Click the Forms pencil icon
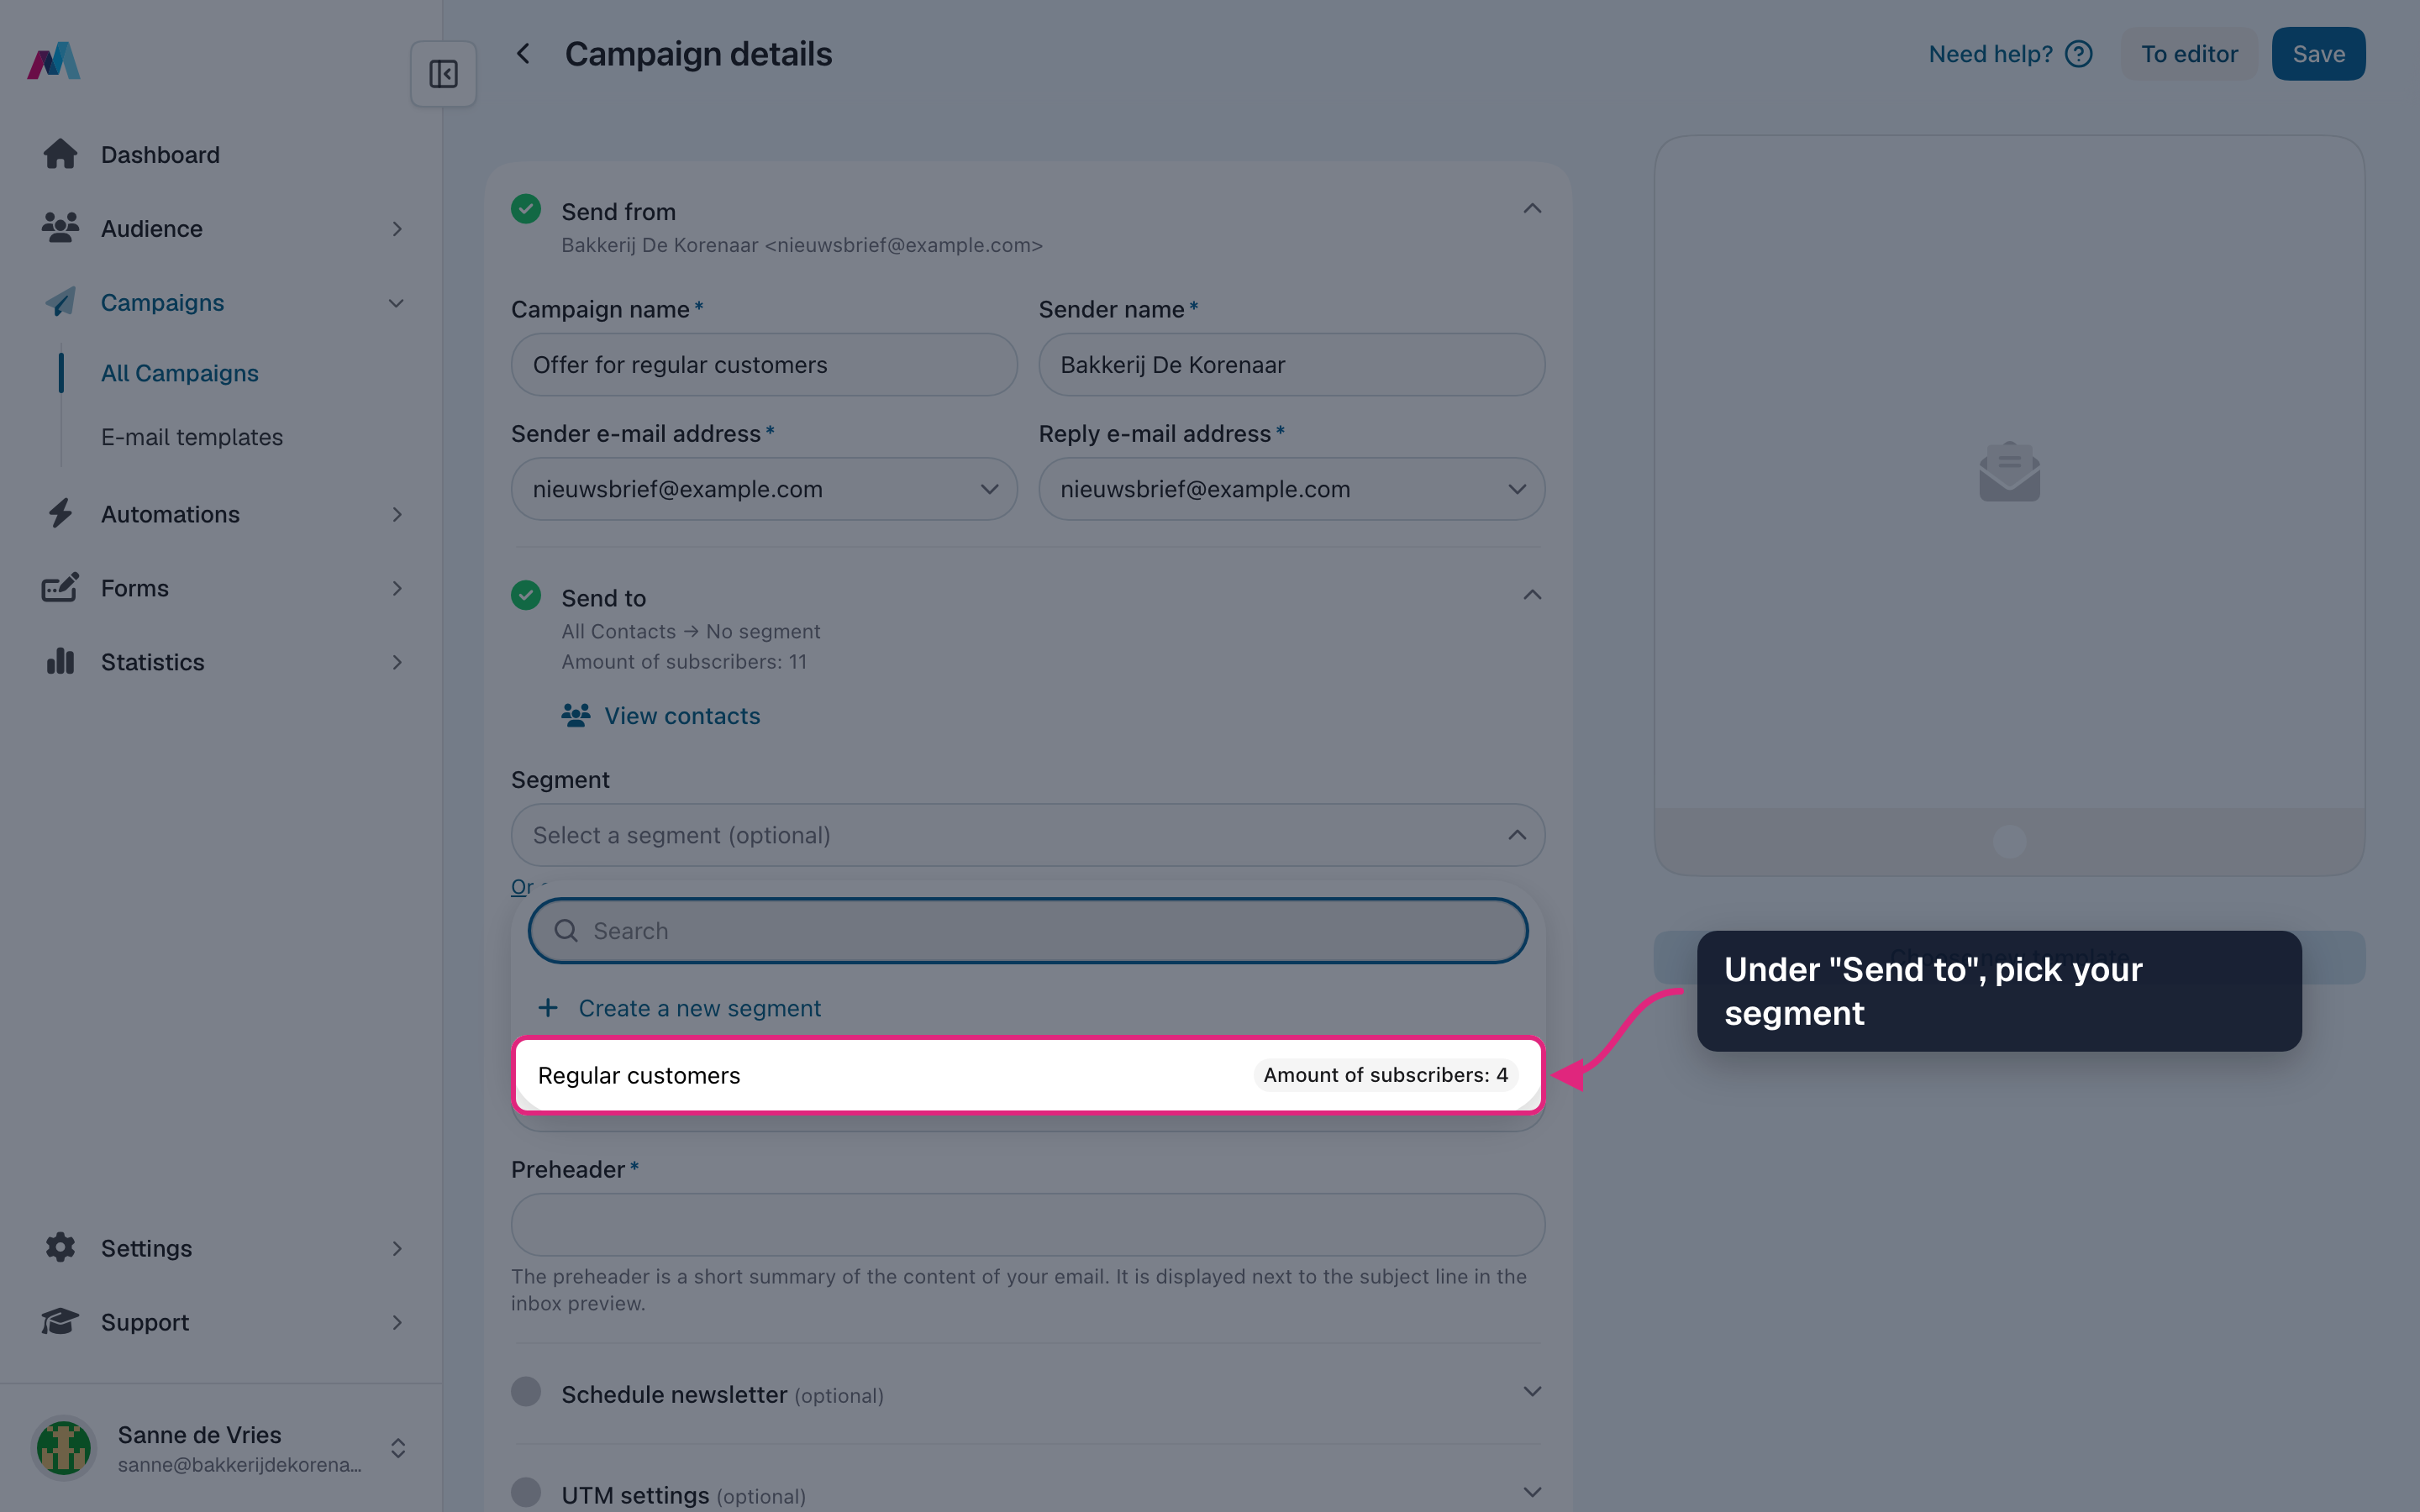 click(60, 588)
